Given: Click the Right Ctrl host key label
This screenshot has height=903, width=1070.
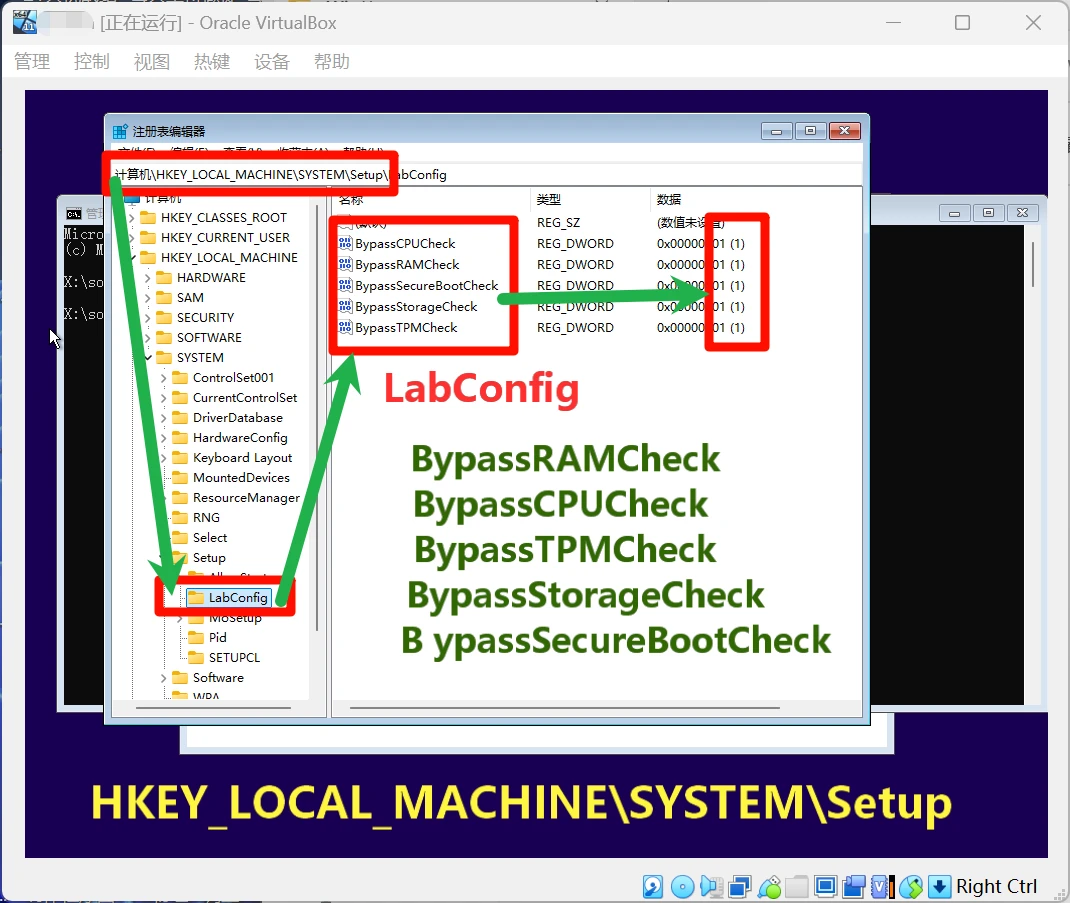Looking at the screenshot, I should [996, 887].
